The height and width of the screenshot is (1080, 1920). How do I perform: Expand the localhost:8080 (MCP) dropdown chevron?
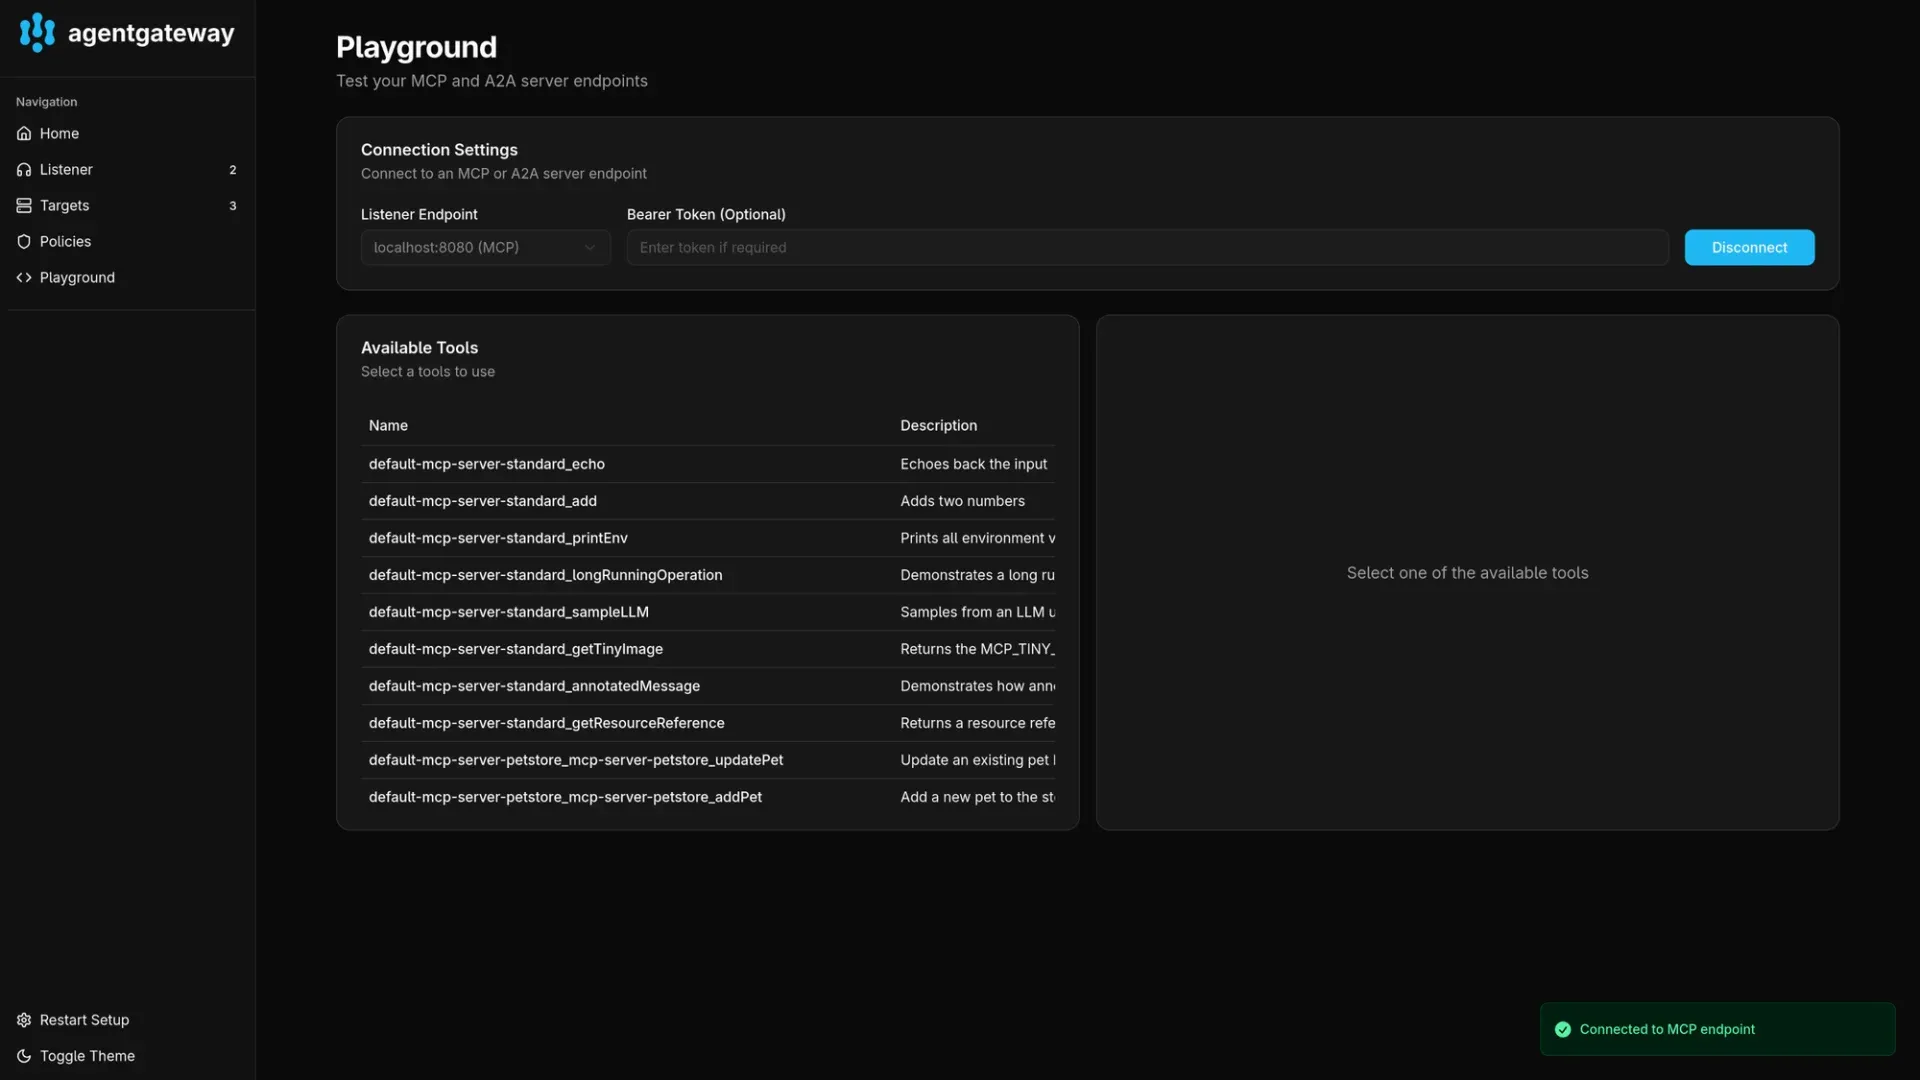[x=590, y=247]
